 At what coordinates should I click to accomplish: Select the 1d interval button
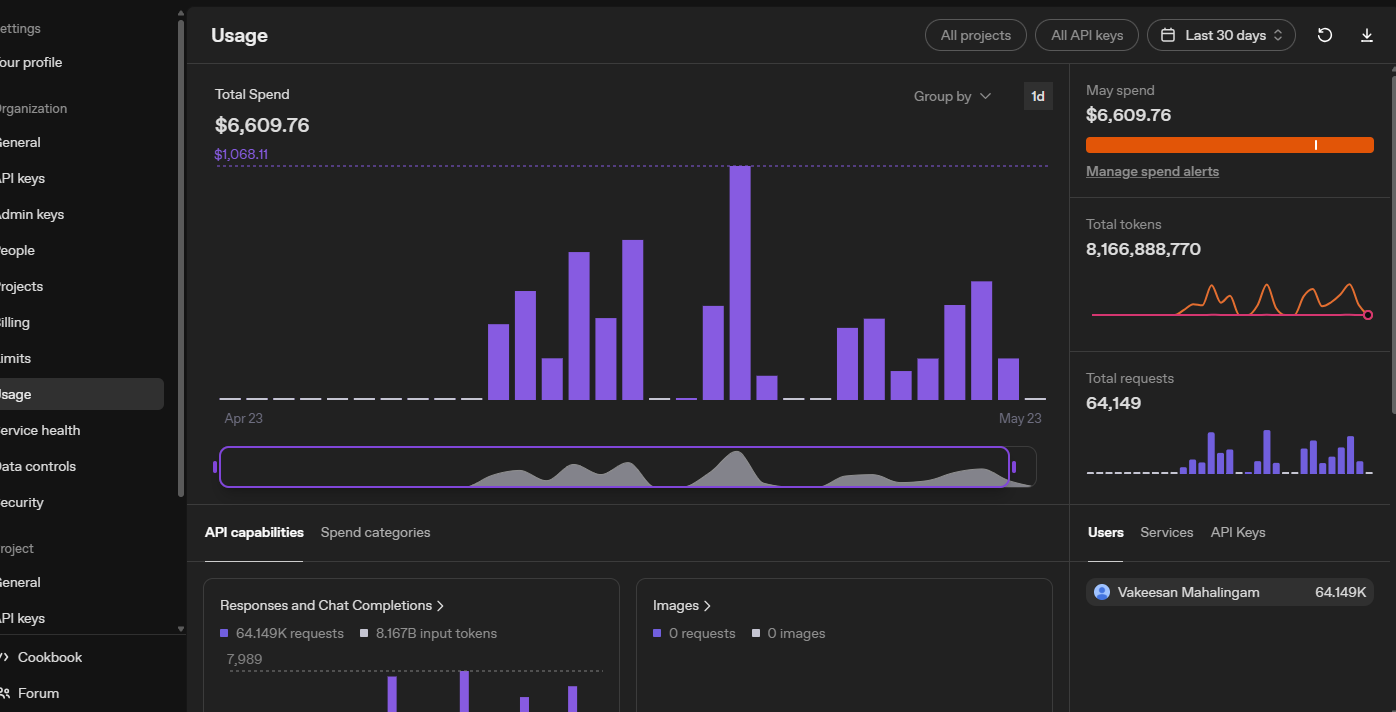point(1038,96)
